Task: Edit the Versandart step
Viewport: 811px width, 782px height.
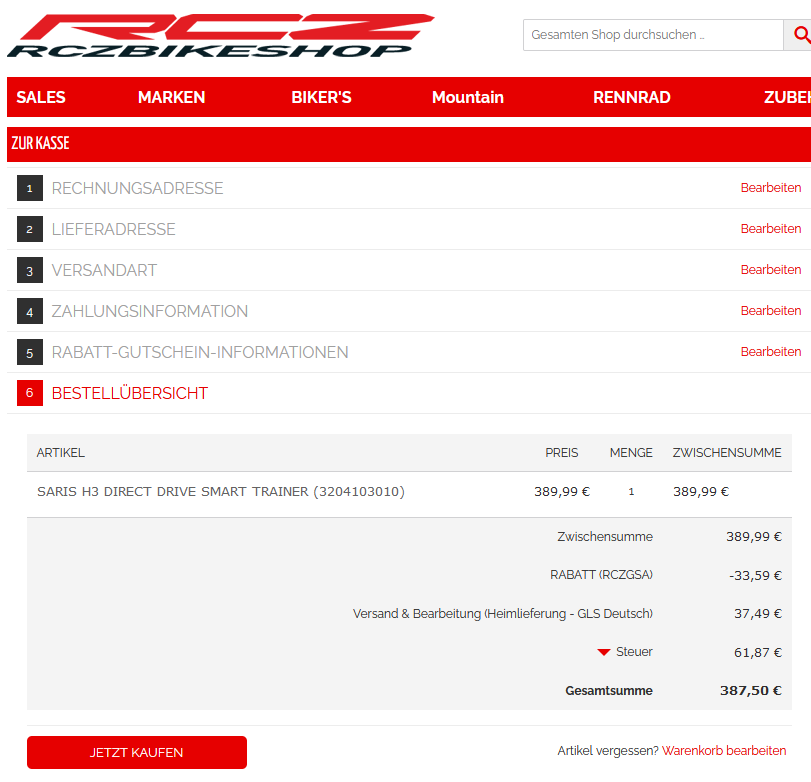Action: 770,270
